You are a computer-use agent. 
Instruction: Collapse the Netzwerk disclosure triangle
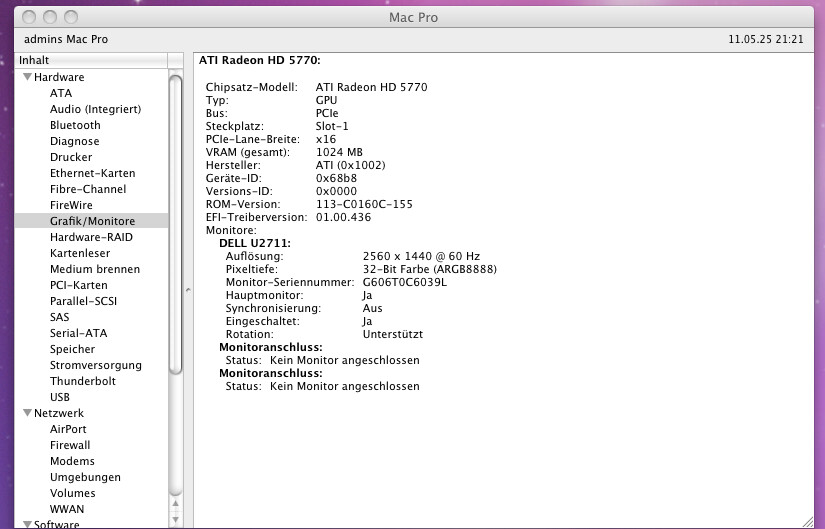27,413
